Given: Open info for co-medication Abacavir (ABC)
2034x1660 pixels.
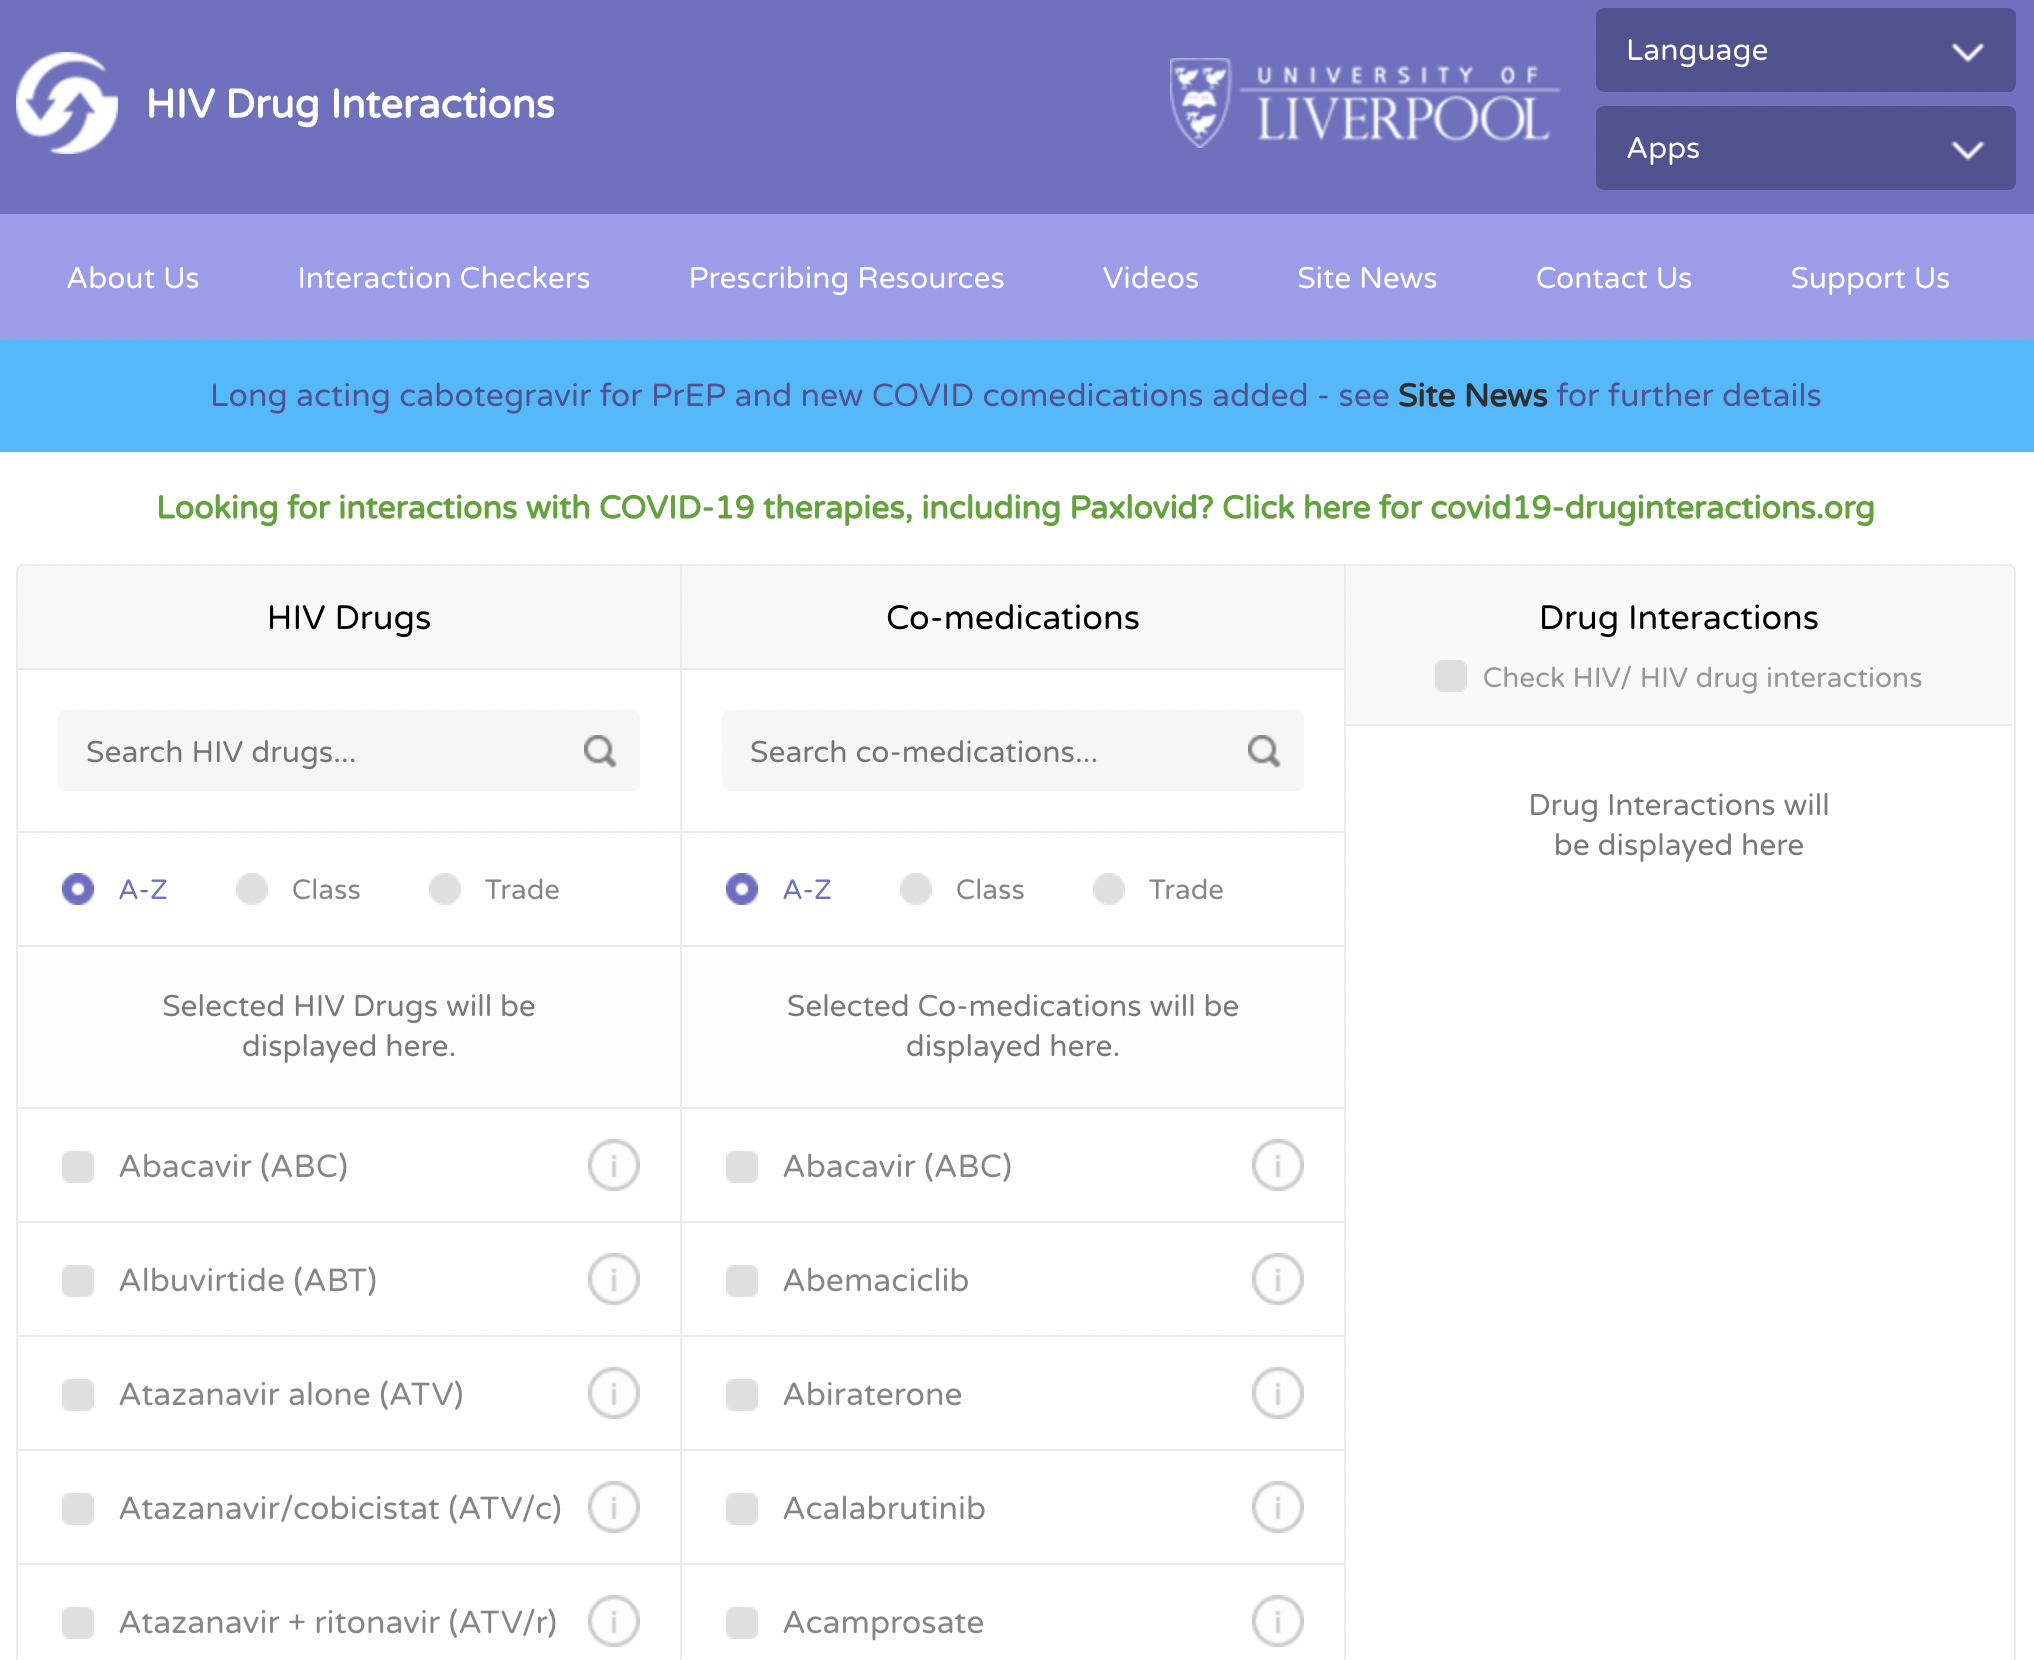Looking at the screenshot, I should (x=1277, y=1165).
